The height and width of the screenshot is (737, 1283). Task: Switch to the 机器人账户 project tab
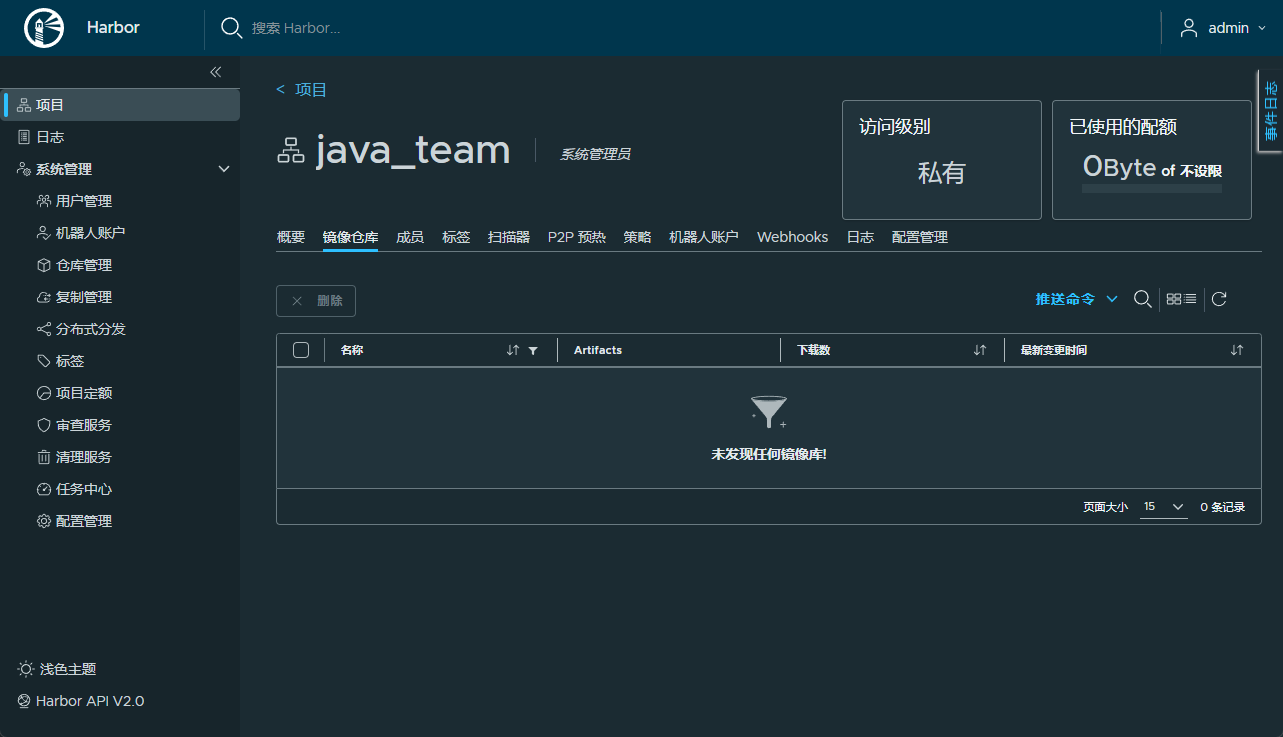pyautogui.click(x=704, y=237)
